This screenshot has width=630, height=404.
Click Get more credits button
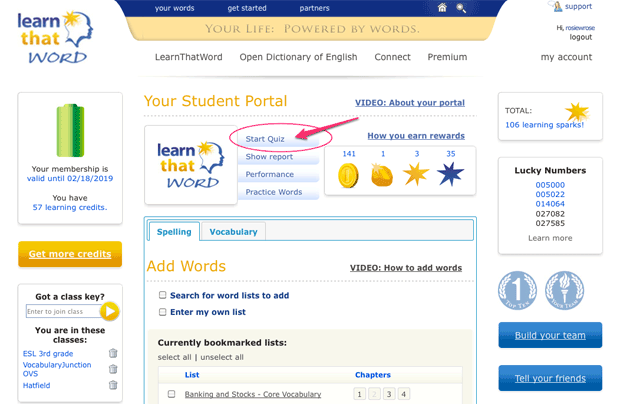(70, 254)
